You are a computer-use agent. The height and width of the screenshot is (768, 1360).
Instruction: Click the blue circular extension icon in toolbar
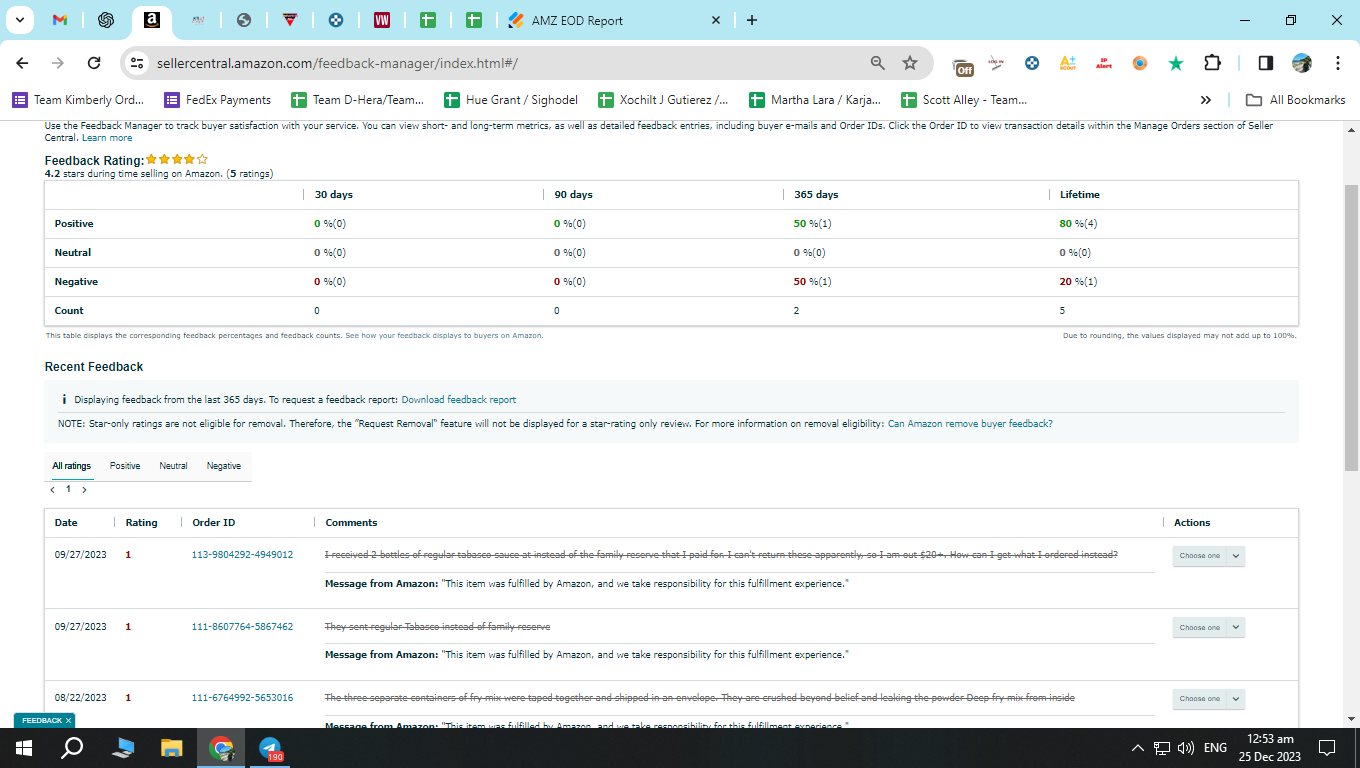coord(1032,63)
